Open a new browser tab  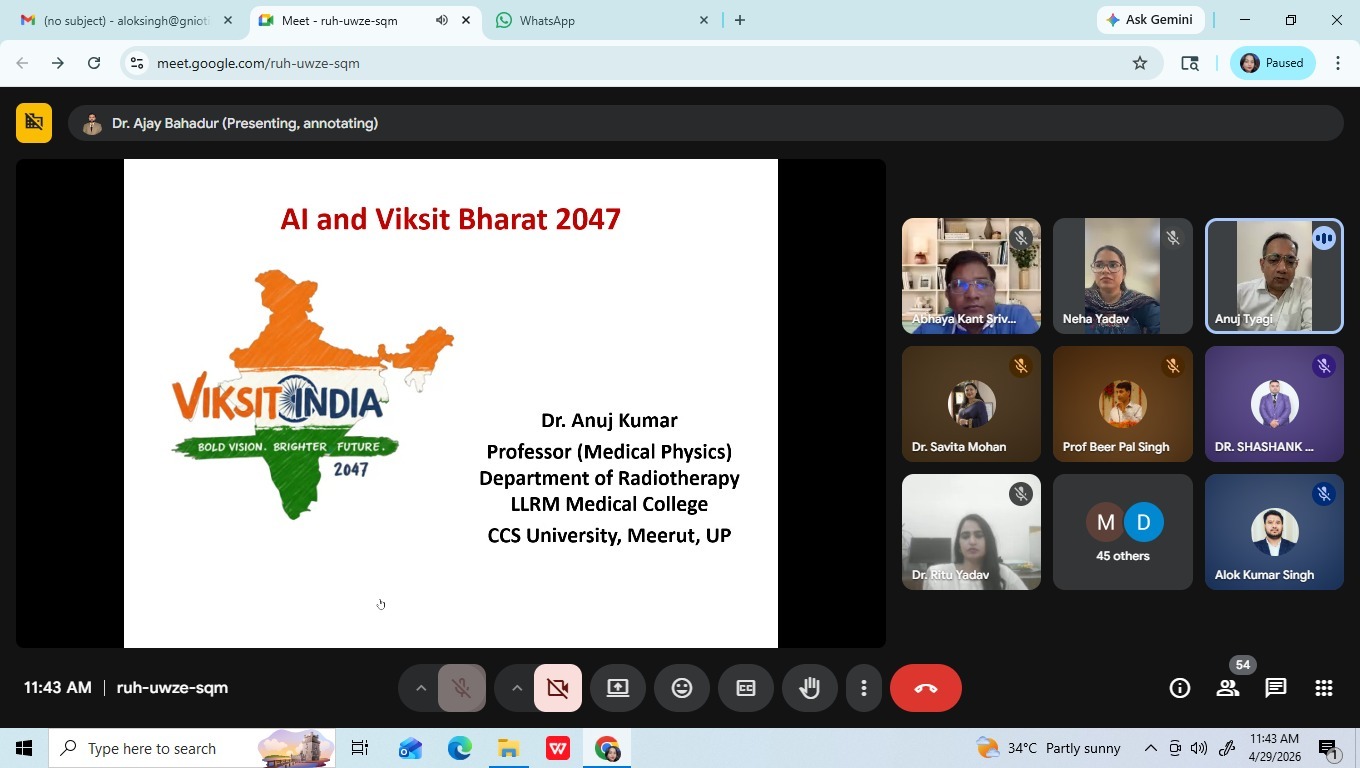click(740, 20)
